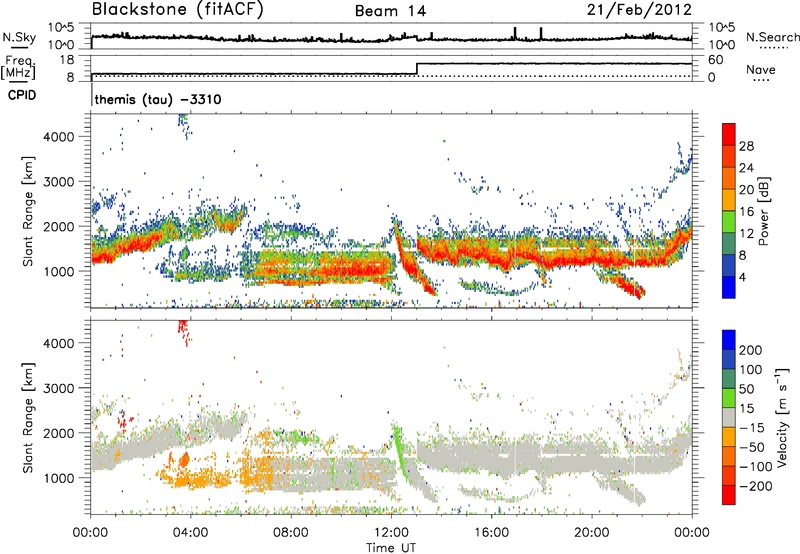Image resolution: width=800 pixels, height=554 pixels.
Task: Click the blue swatch at the Power colorbar bottom
Action: click(729, 287)
